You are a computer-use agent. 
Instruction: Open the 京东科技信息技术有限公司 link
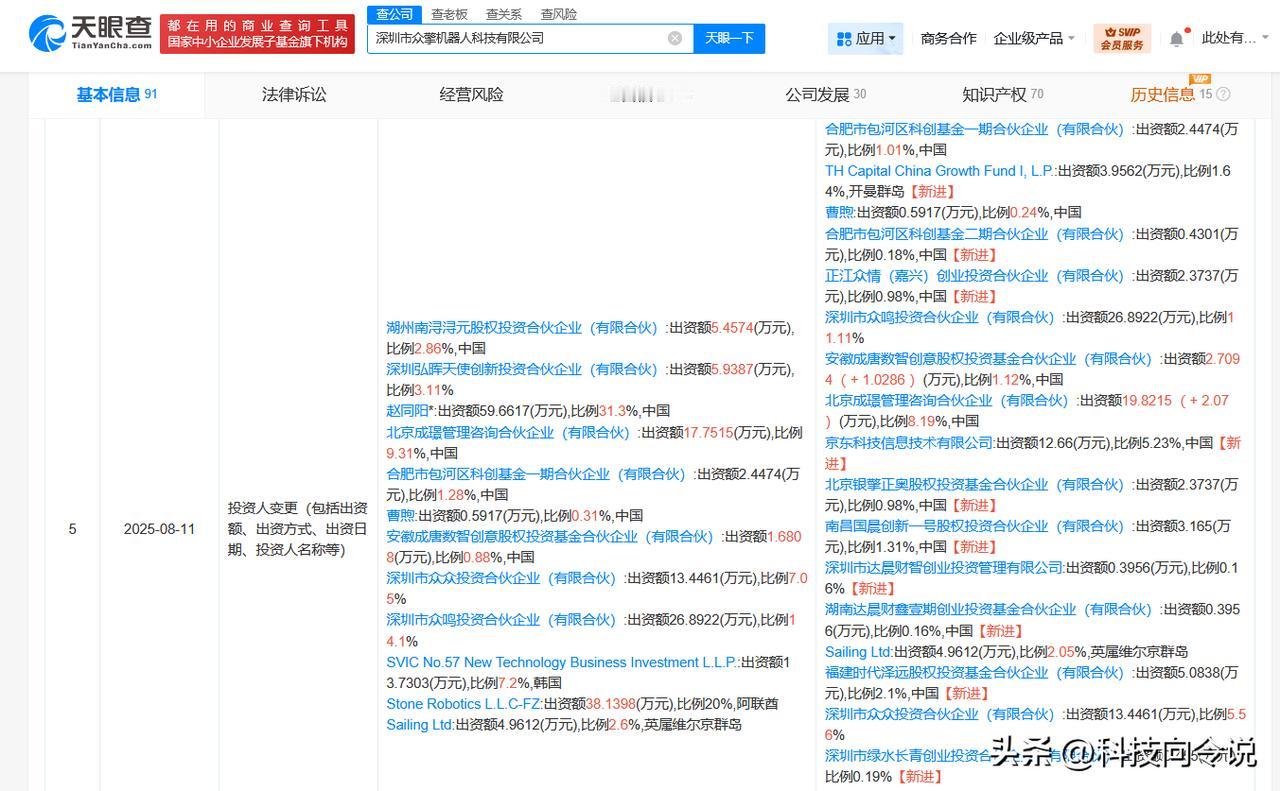[x=909, y=442]
